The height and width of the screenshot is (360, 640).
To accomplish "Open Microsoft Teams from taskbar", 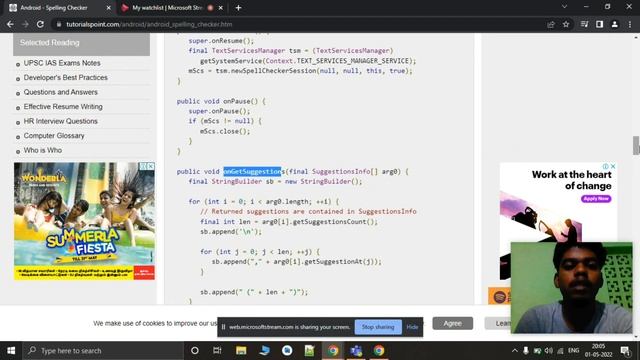I will pyautogui.click(x=356, y=351).
